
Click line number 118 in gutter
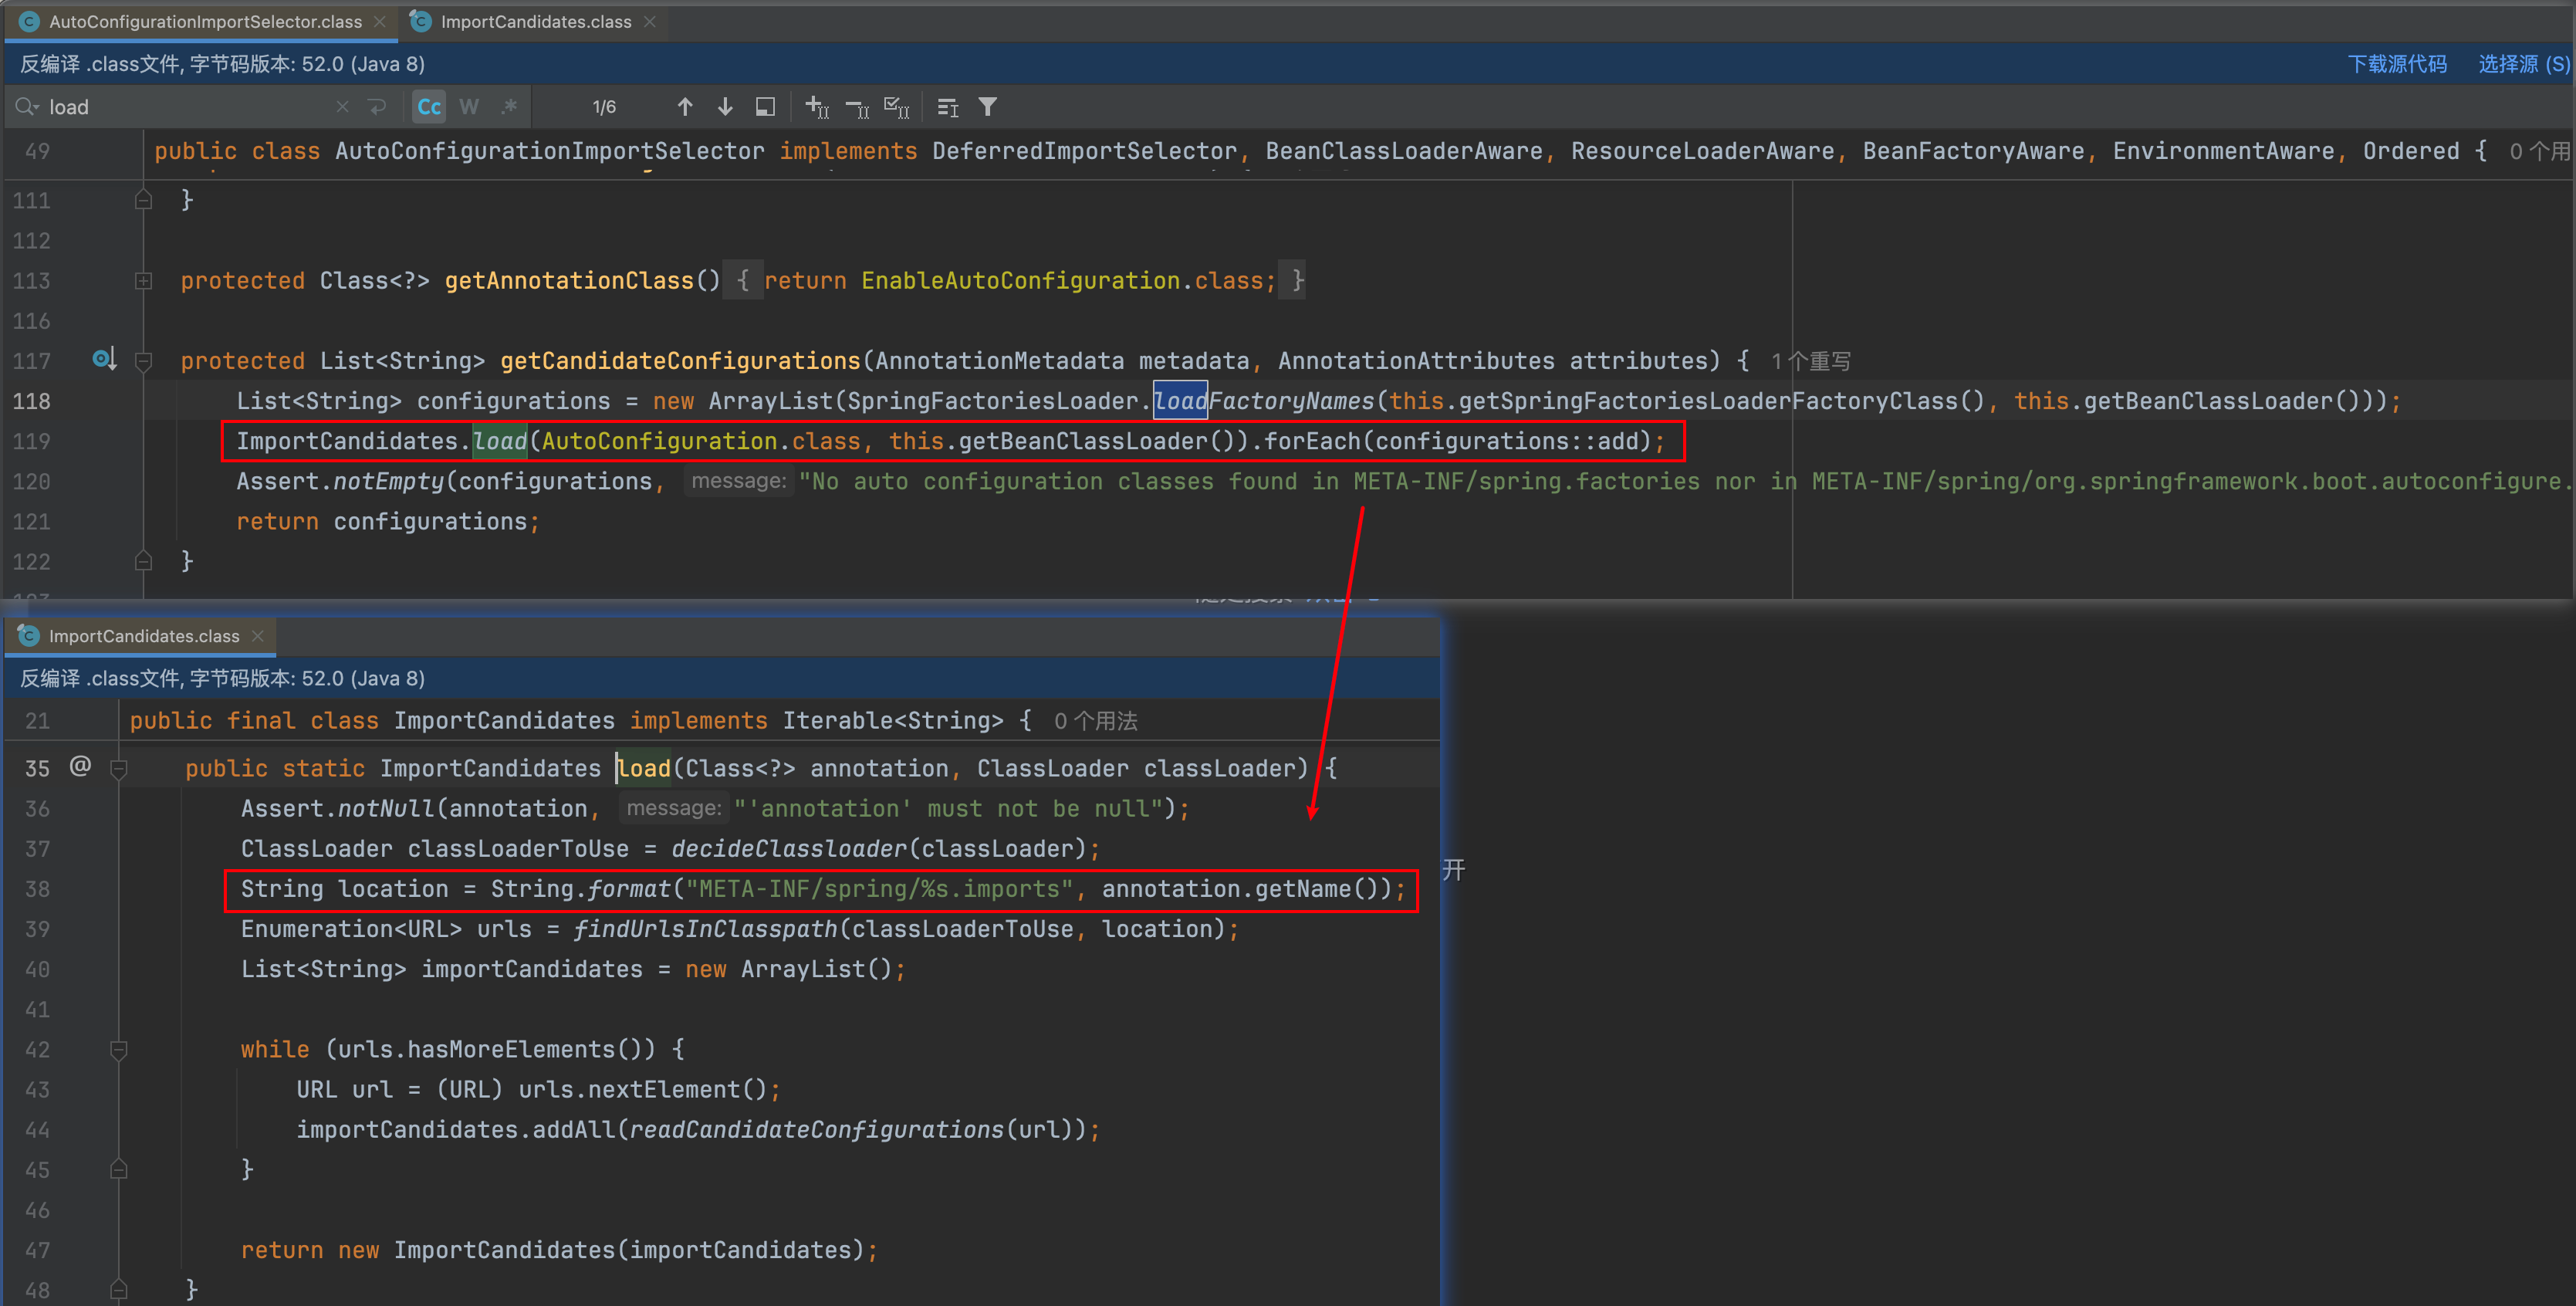31,401
